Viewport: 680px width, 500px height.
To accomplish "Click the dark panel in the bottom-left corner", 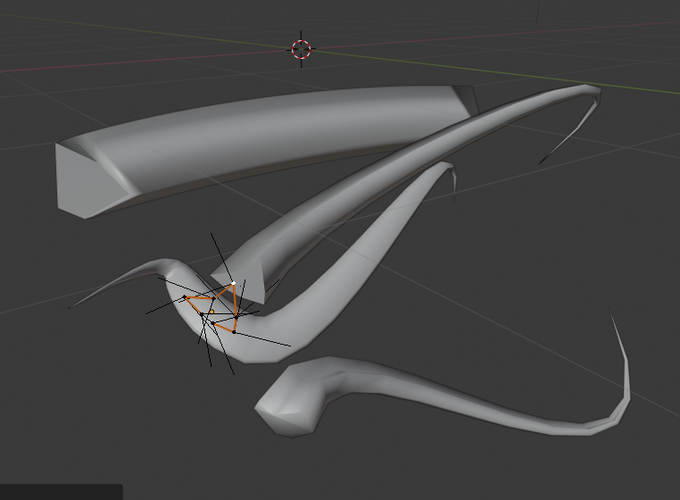I will (x=61, y=492).
